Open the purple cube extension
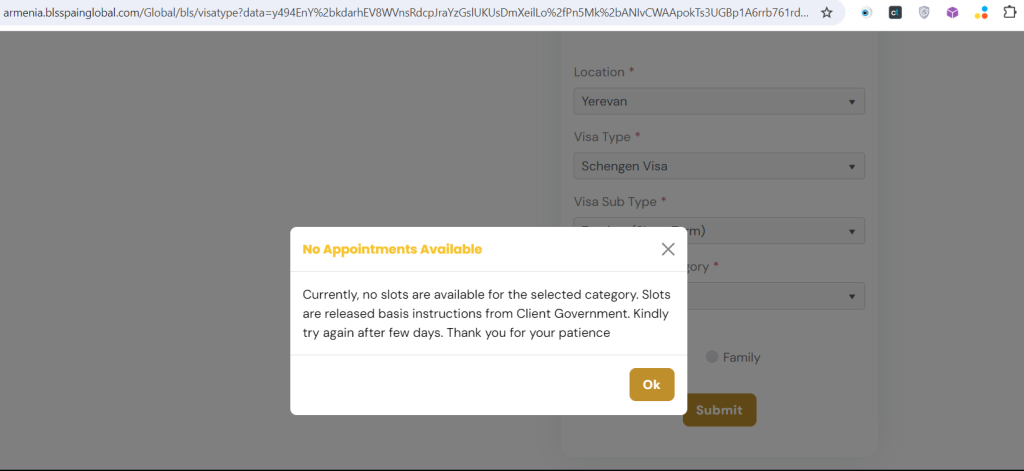The image size is (1024, 471). point(952,12)
